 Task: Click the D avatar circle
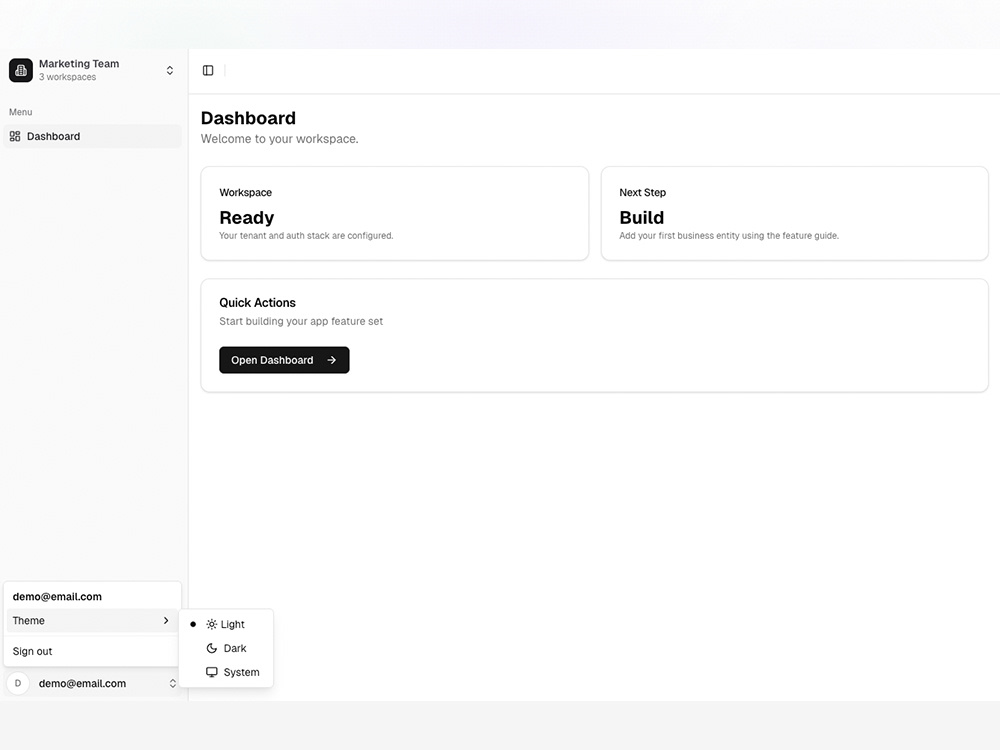[x=18, y=684]
